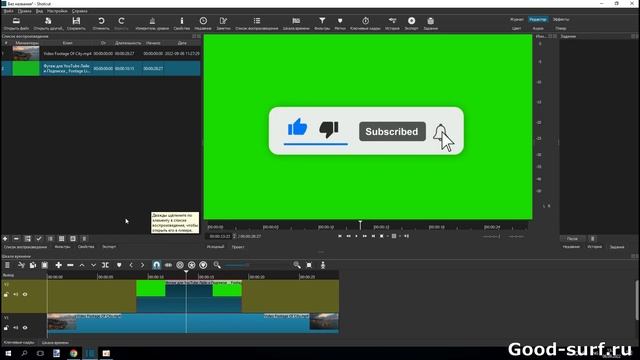
Task: Save project with the floppy disk icon
Action: pos(76,21)
